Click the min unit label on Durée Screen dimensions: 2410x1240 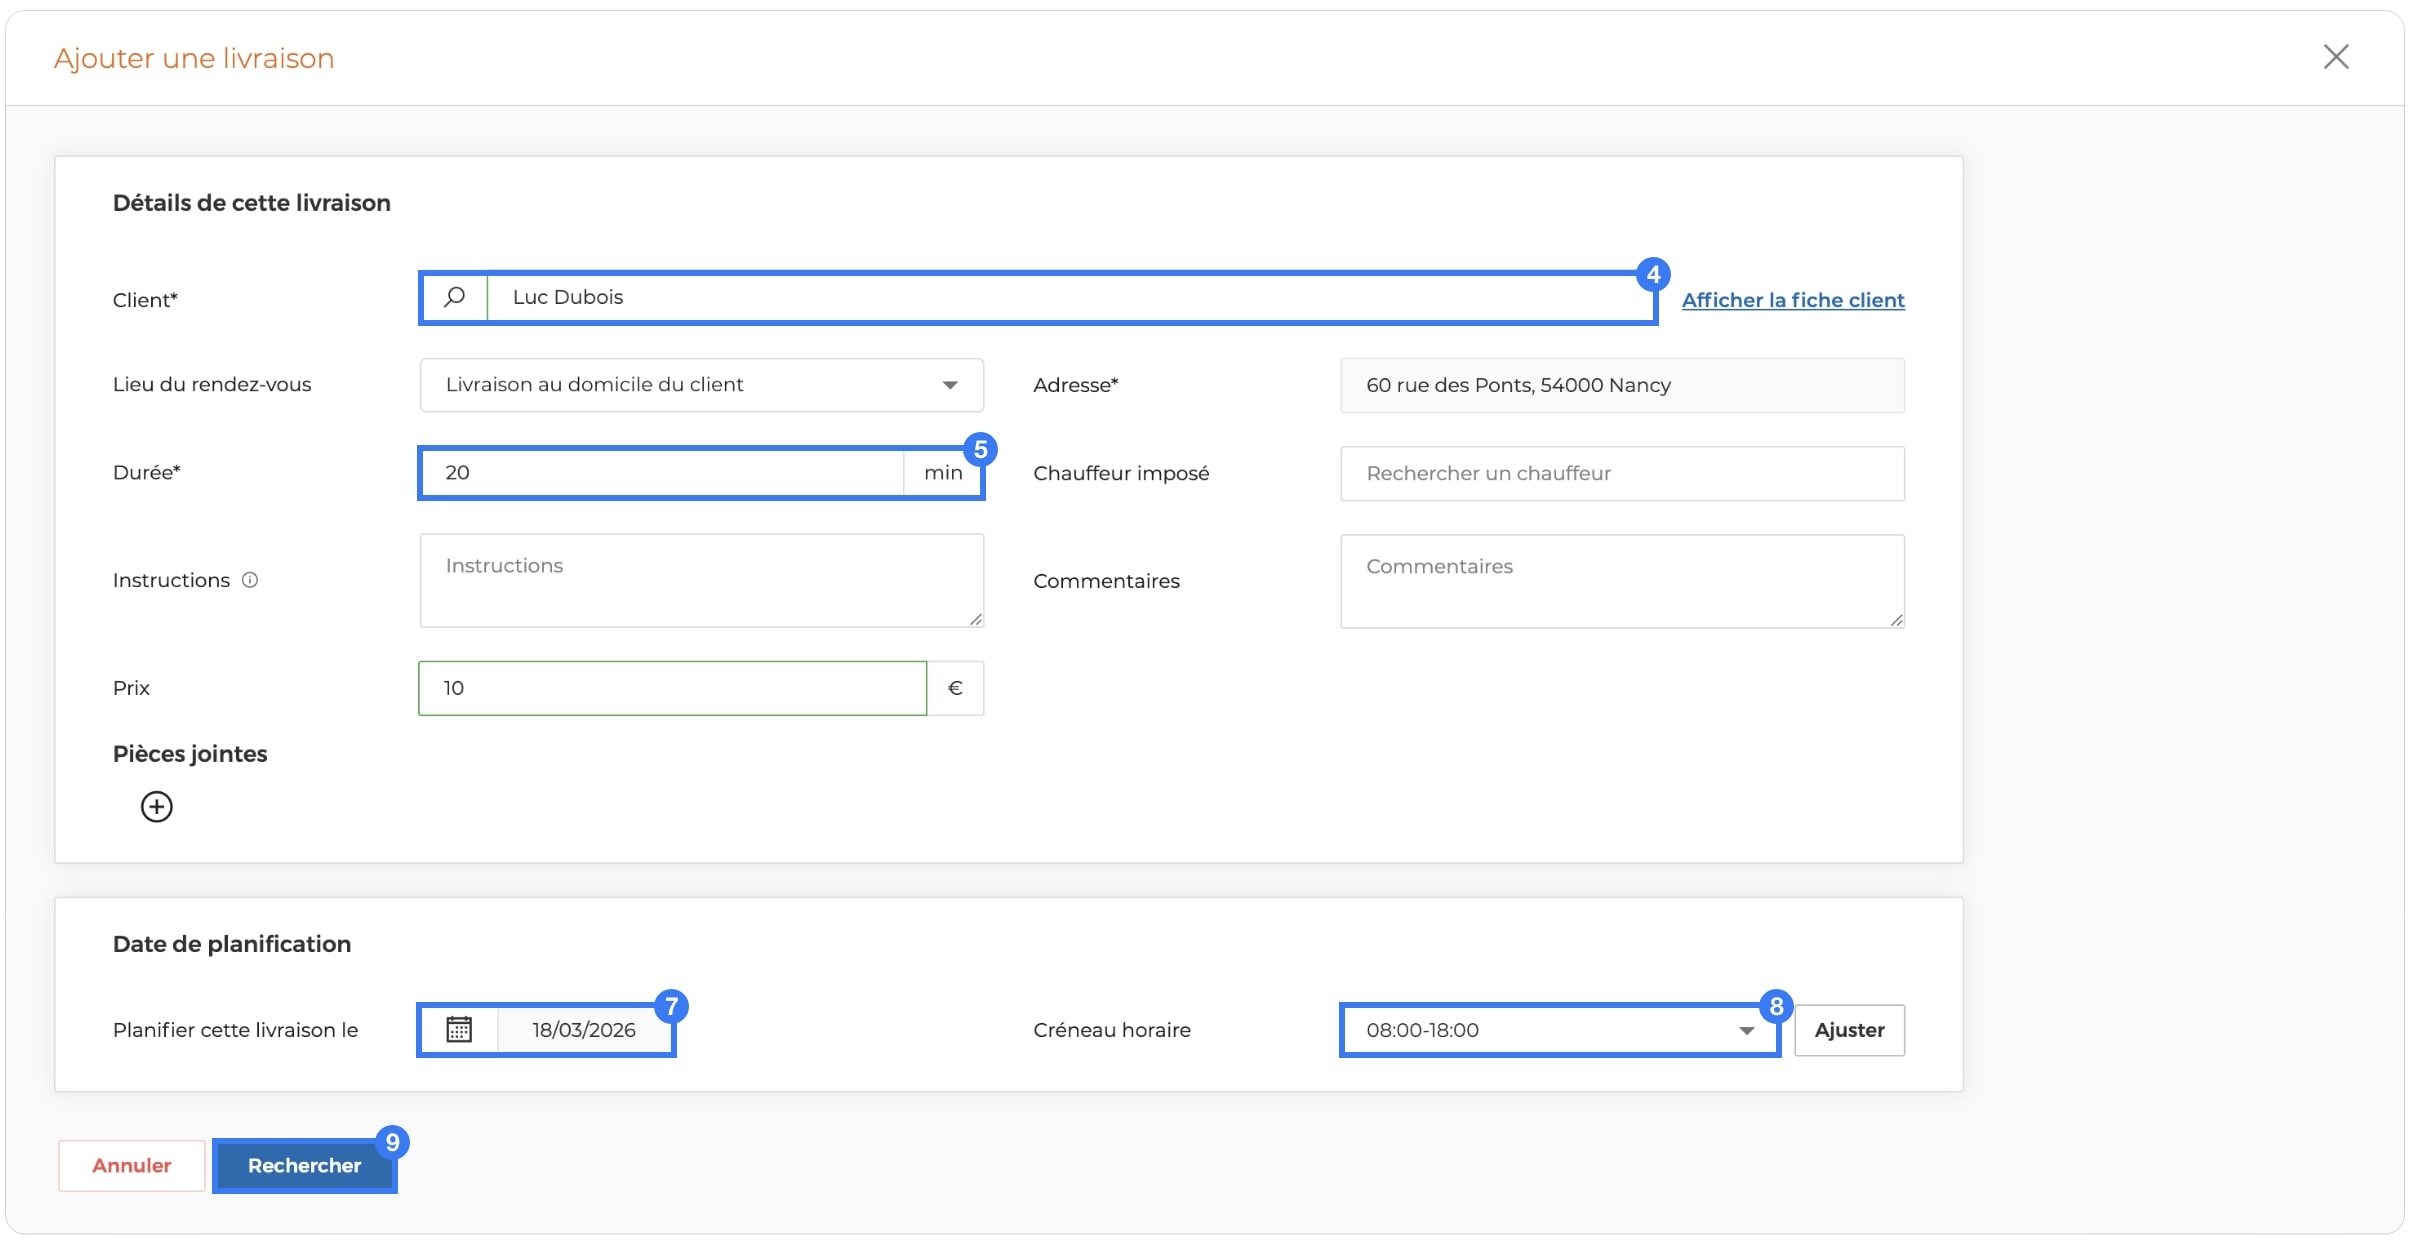click(943, 472)
